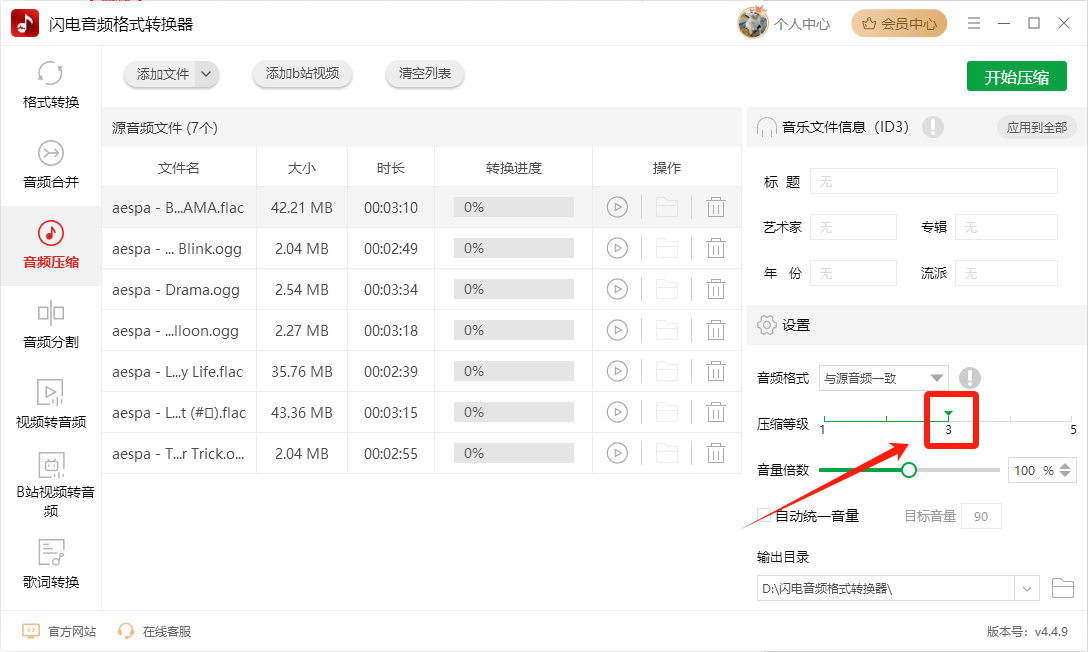
Task: Open the 音频格式 combo box
Action: [x=883, y=378]
